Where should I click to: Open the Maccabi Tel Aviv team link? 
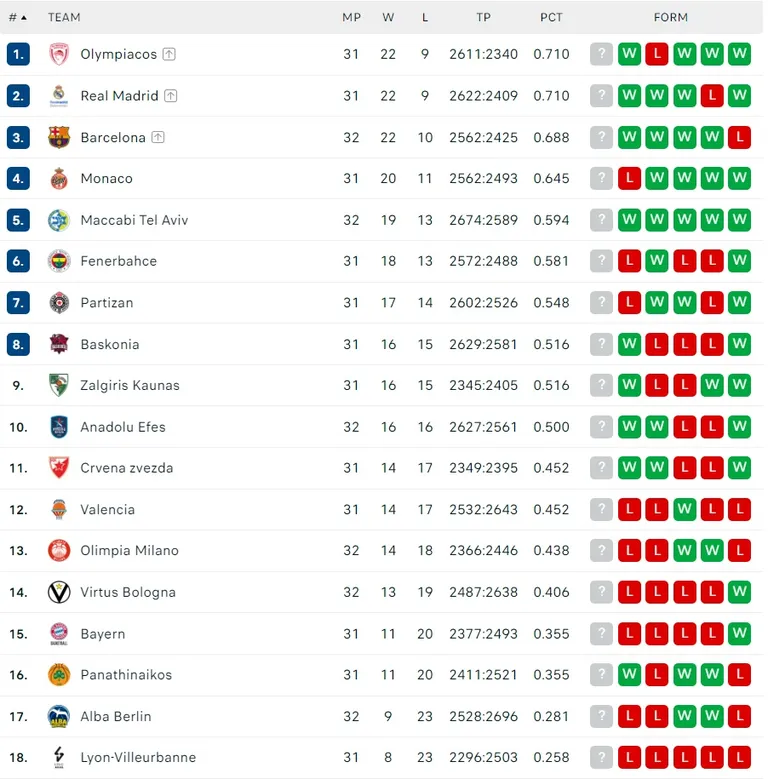[x=134, y=220]
